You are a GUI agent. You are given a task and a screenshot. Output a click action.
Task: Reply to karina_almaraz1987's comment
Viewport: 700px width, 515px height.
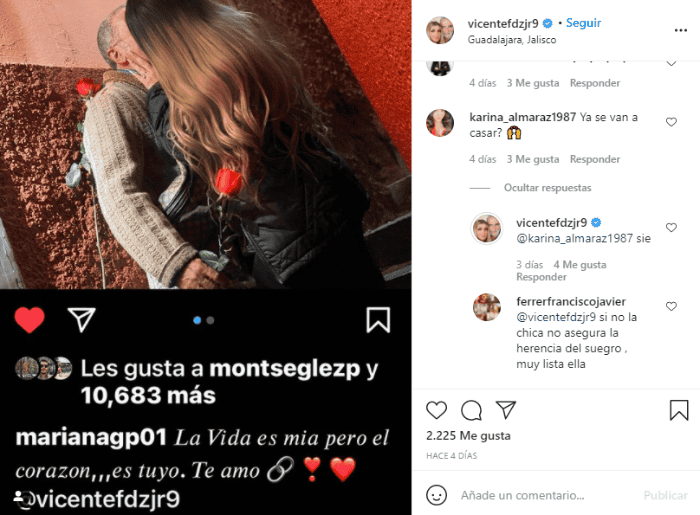point(595,159)
